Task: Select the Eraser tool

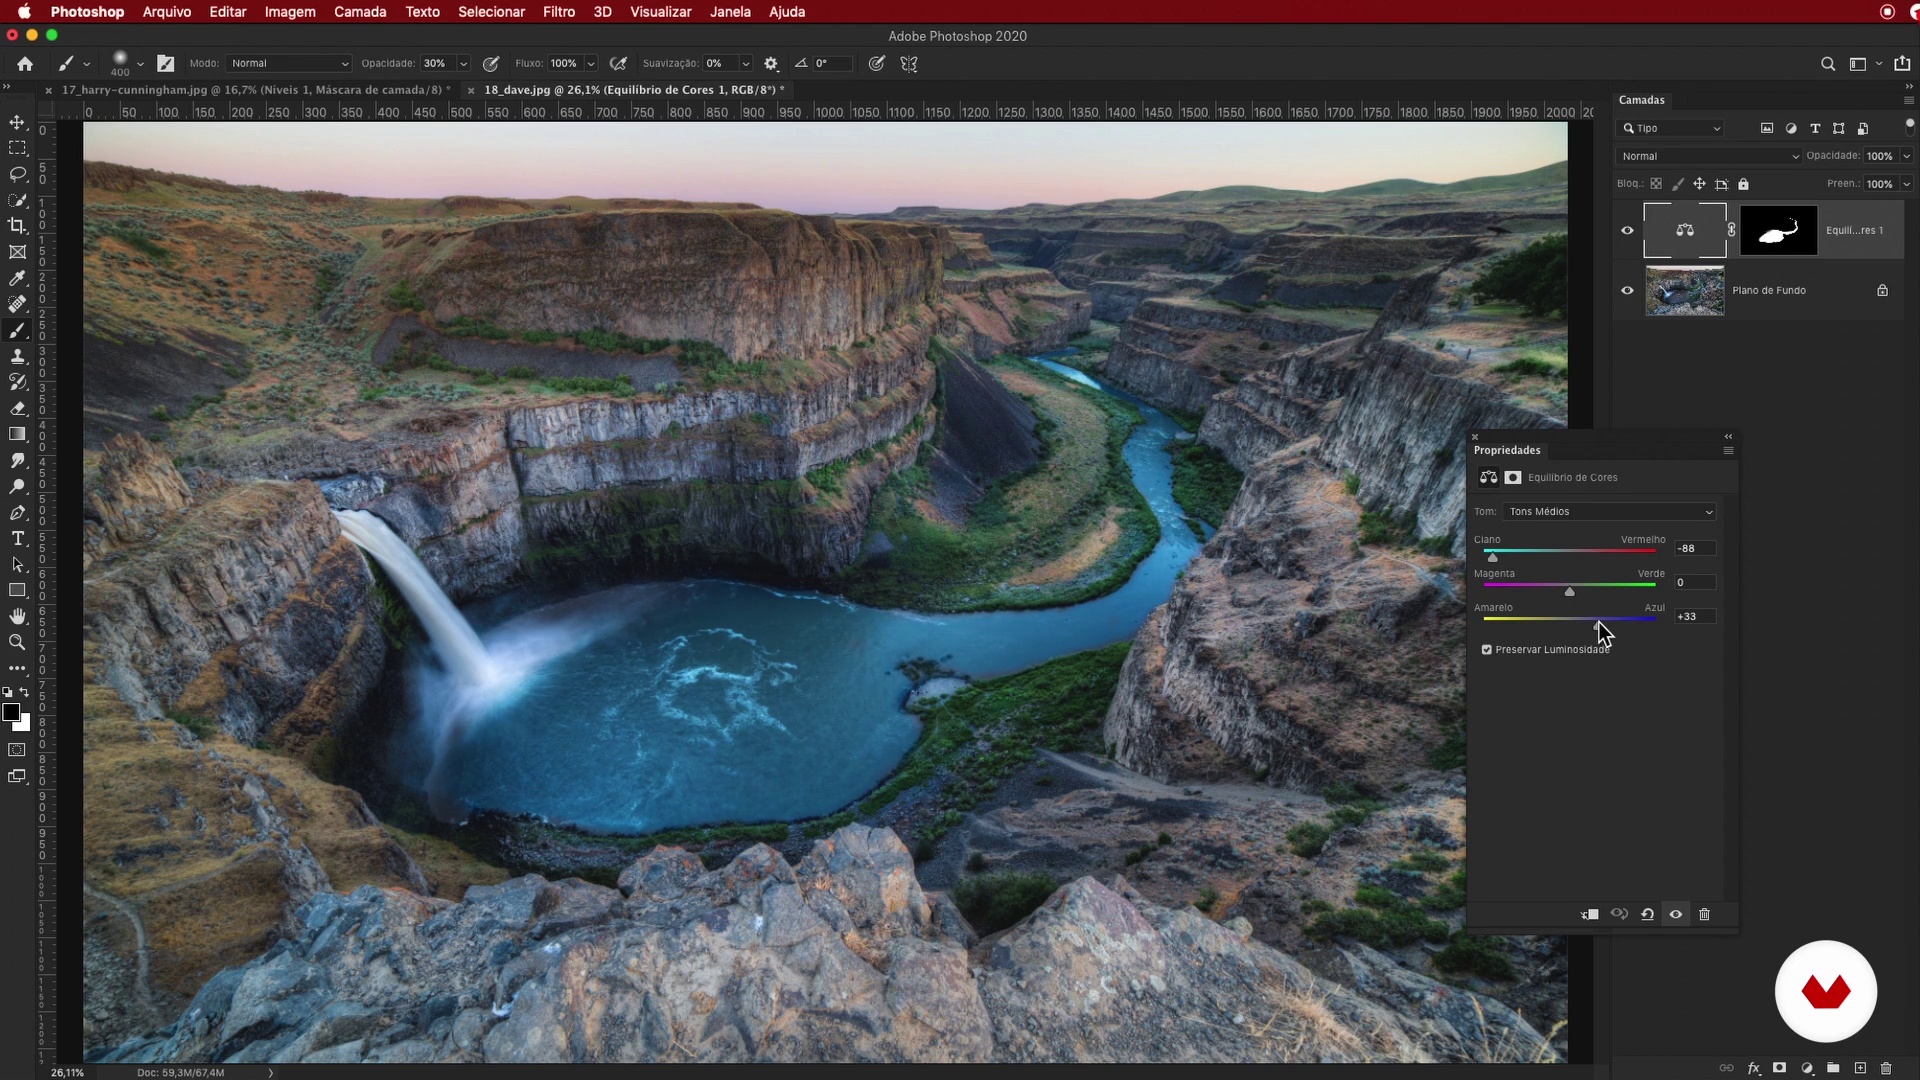Action: point(17,408)
